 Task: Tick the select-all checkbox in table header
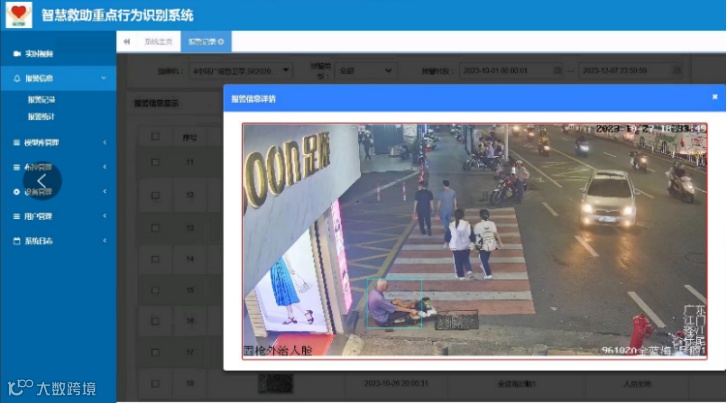pyautogui.click(x=155, y=136)
